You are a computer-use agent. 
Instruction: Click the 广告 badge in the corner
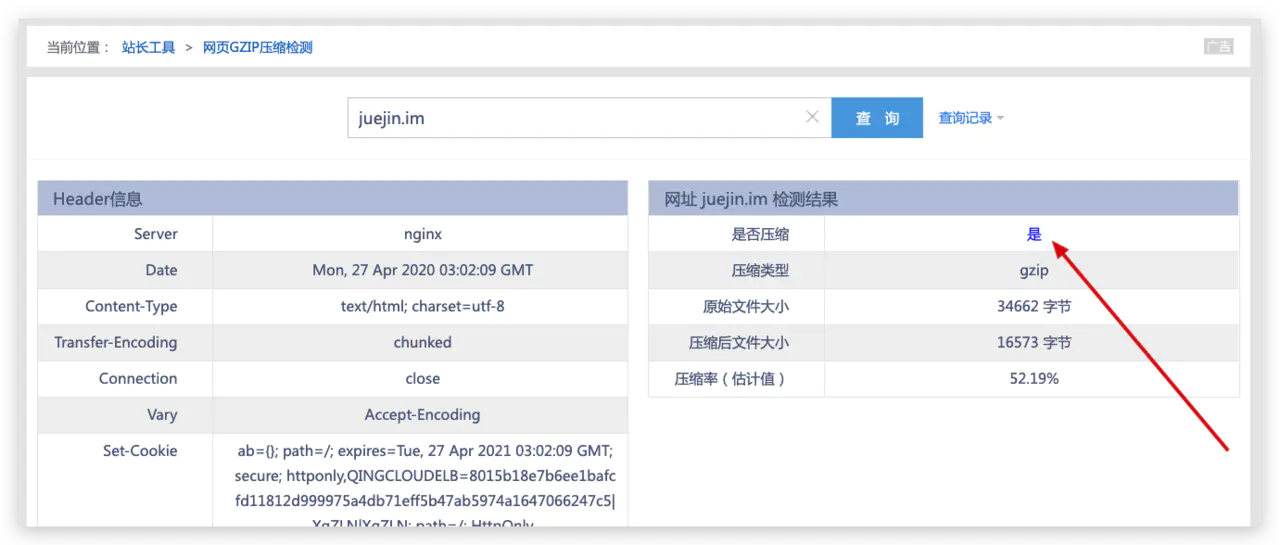tap(1218, 46)
